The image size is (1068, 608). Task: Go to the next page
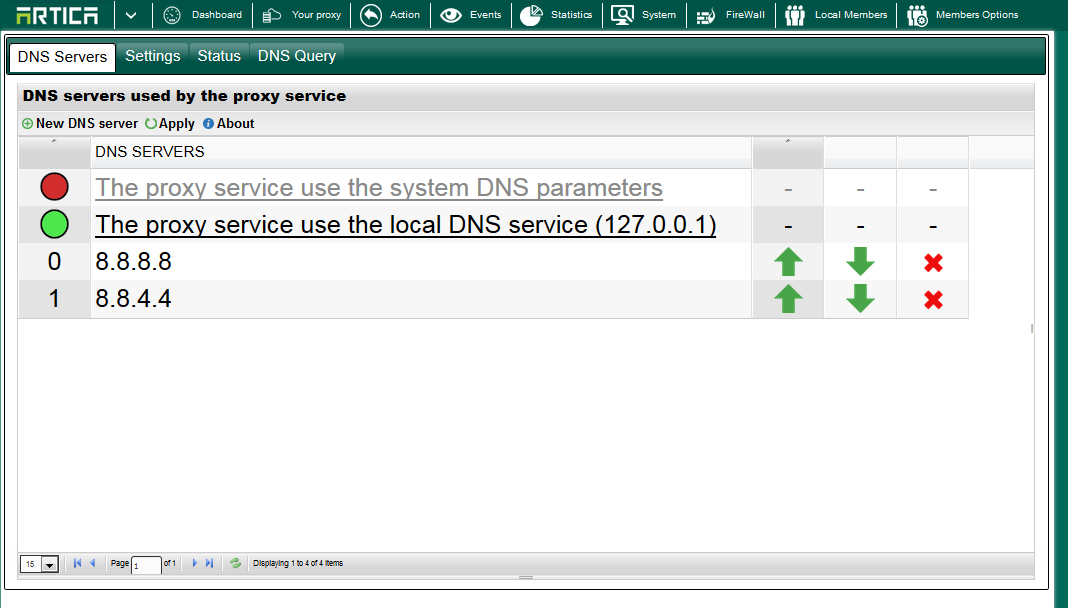pos(195,563)
